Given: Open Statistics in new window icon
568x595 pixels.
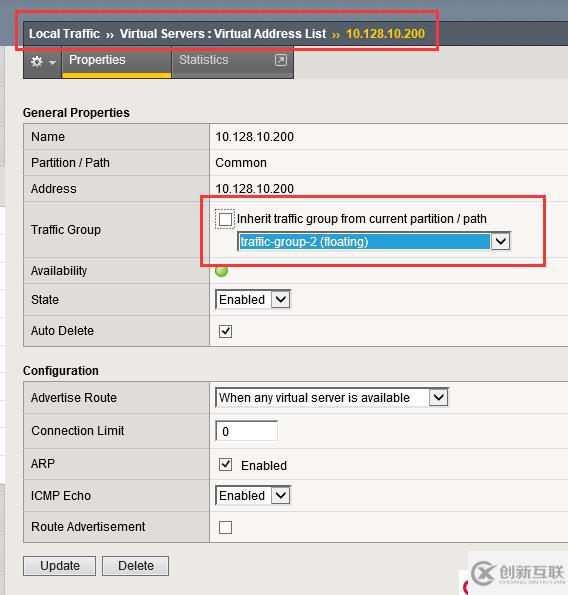Looking at the screenshot, I should (x=281, y=60).
